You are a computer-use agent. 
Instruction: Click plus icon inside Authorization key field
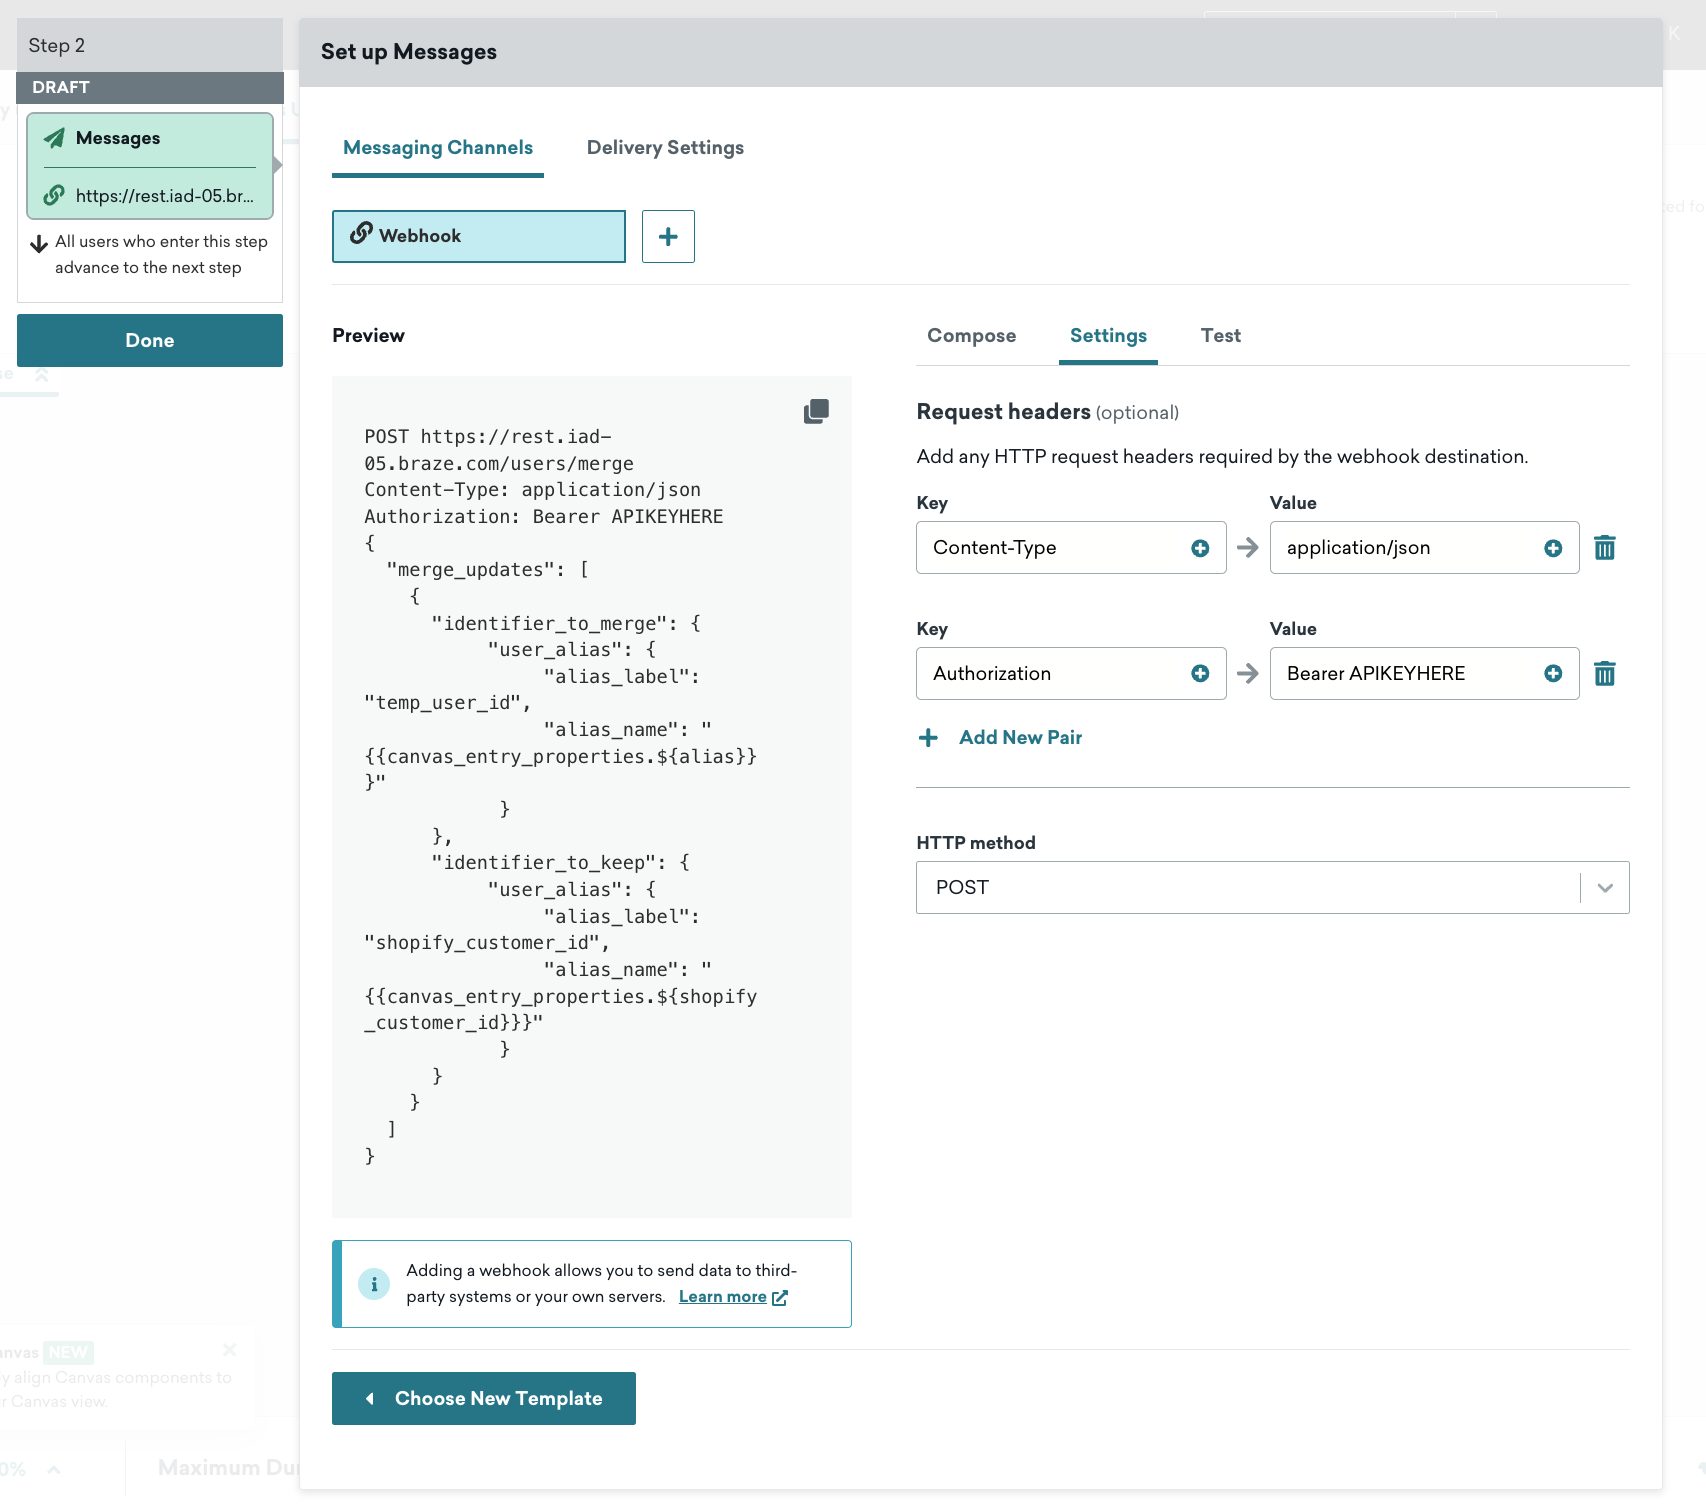[x=1200, y=674]
